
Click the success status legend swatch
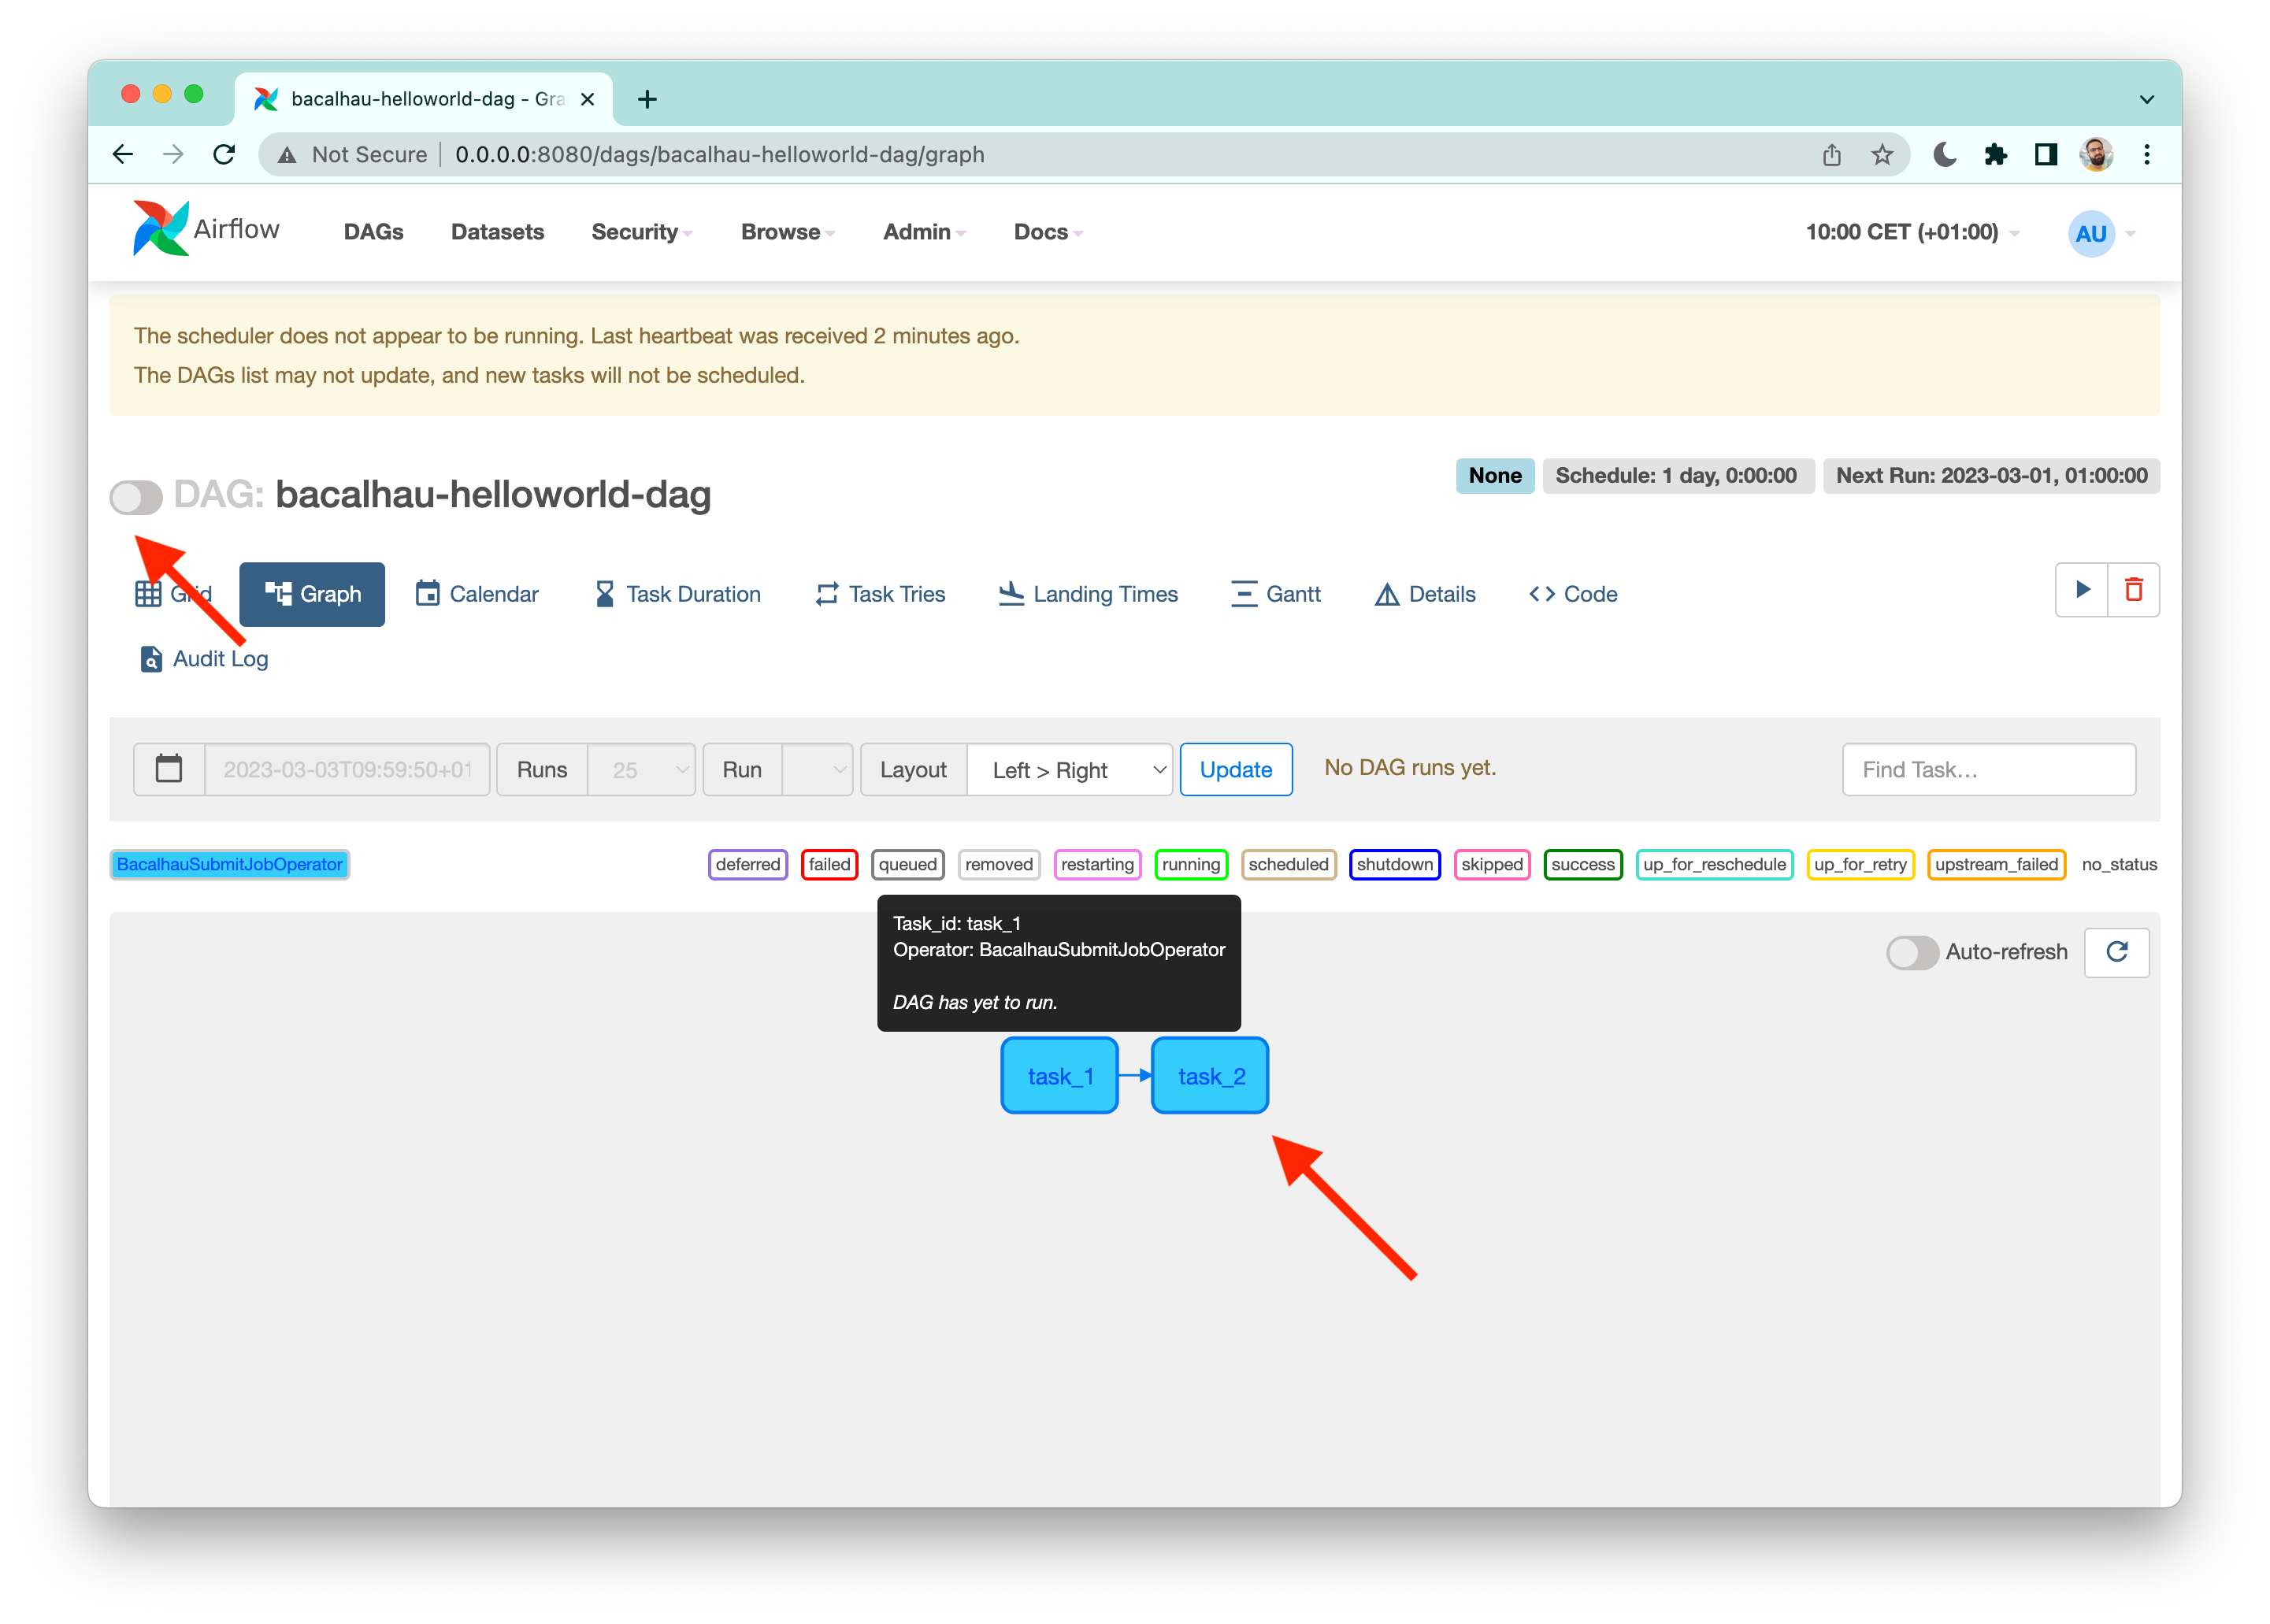[1582, 864]
